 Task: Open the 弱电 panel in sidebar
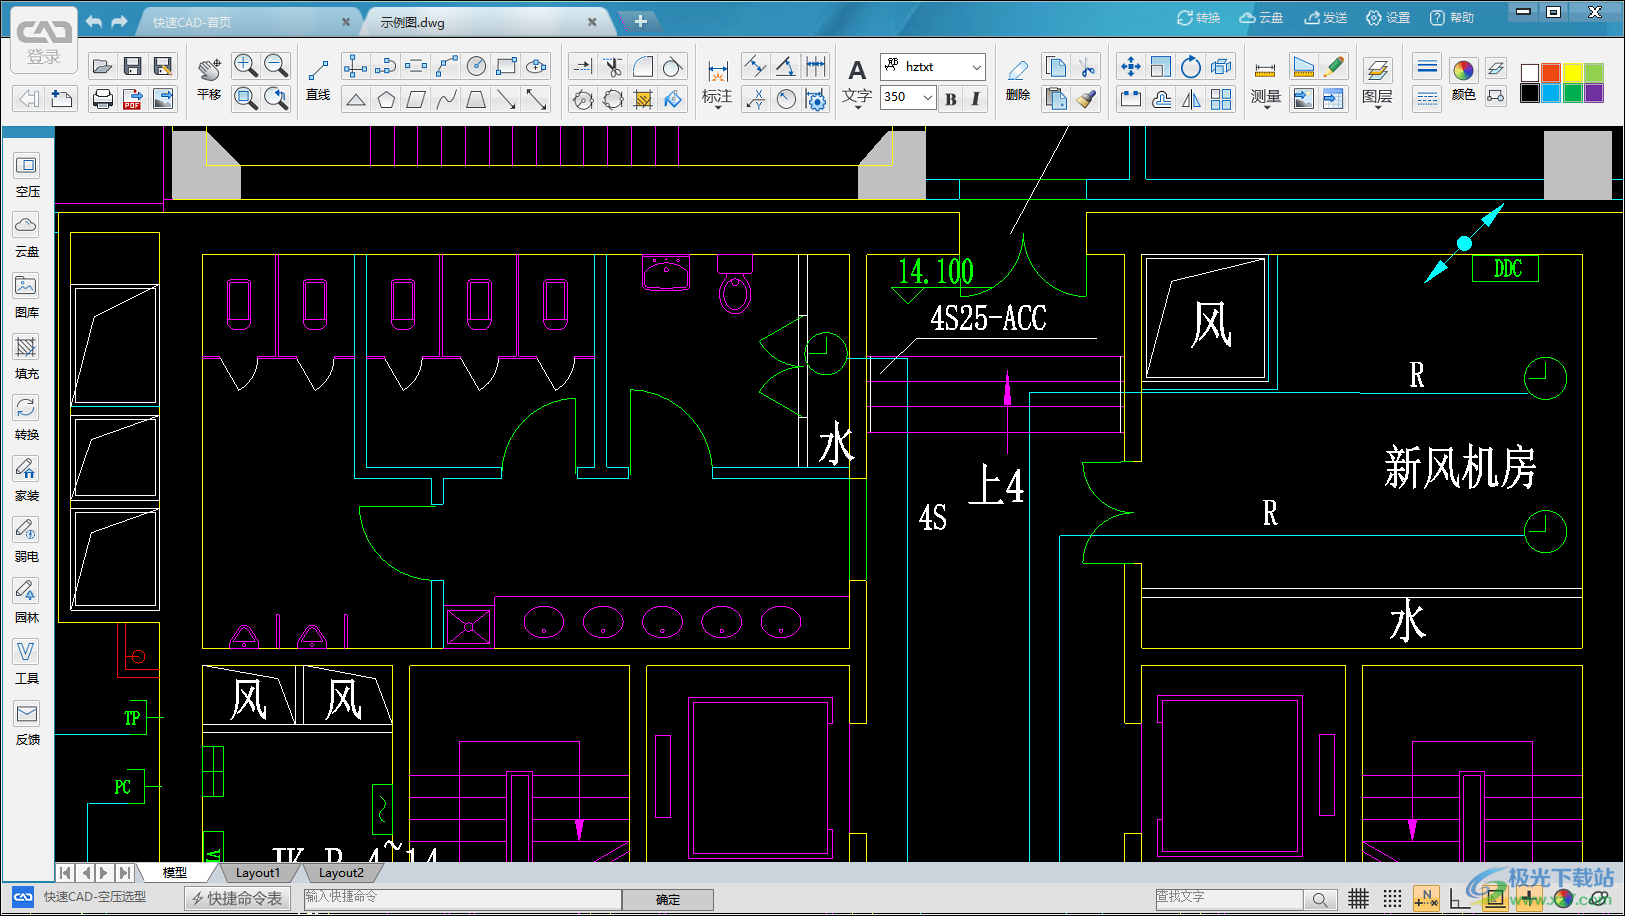[27, 540]
